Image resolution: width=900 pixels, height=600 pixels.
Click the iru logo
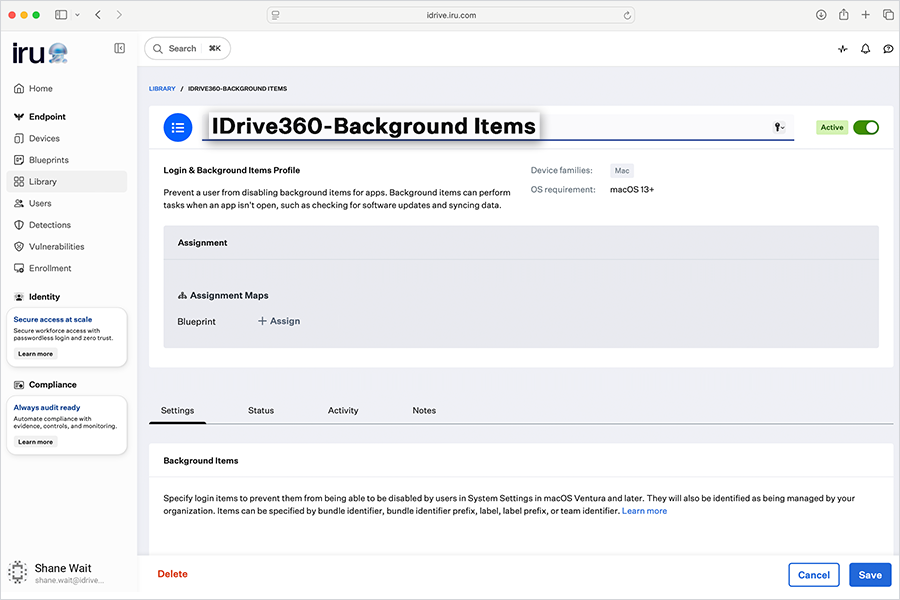tap(40, 53)
